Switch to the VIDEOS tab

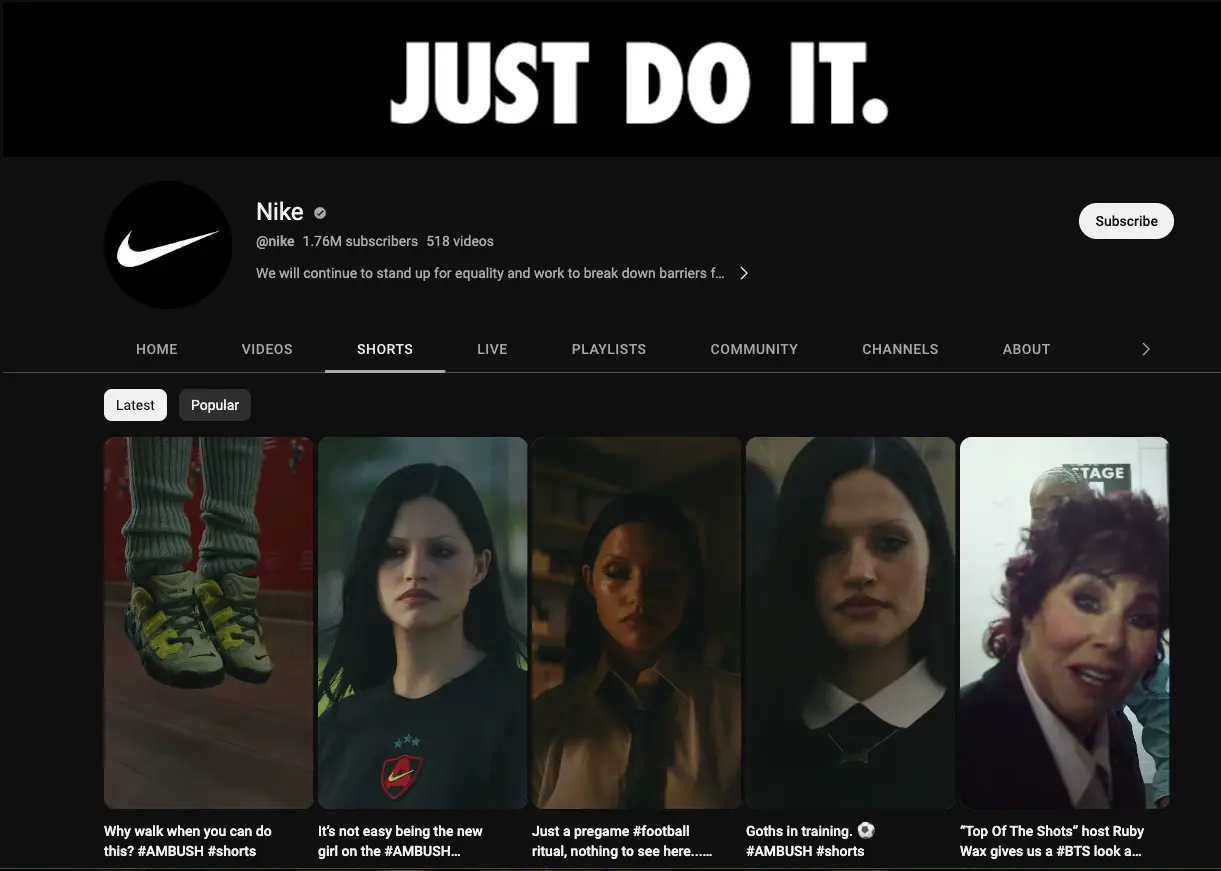[267, 349]
